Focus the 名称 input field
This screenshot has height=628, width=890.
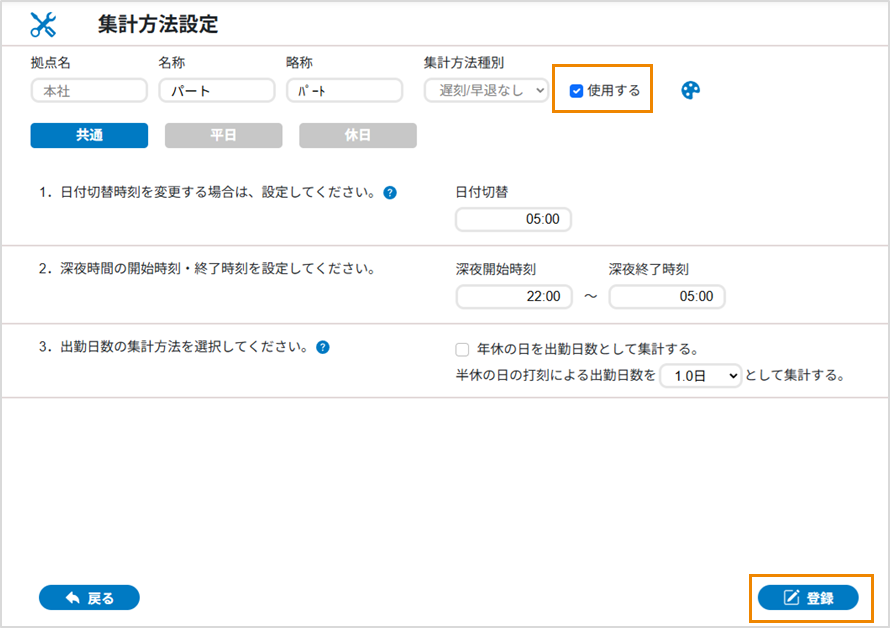tap(216, 91)
